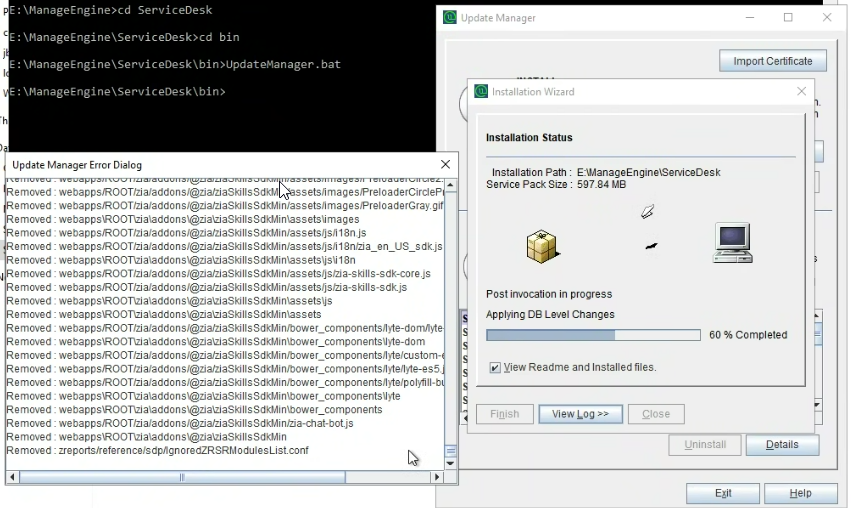Viewport: 851px width, 508px height.
Task: Click error dialog horizontal scrollbar left arrow
Action: coord(12,477)
